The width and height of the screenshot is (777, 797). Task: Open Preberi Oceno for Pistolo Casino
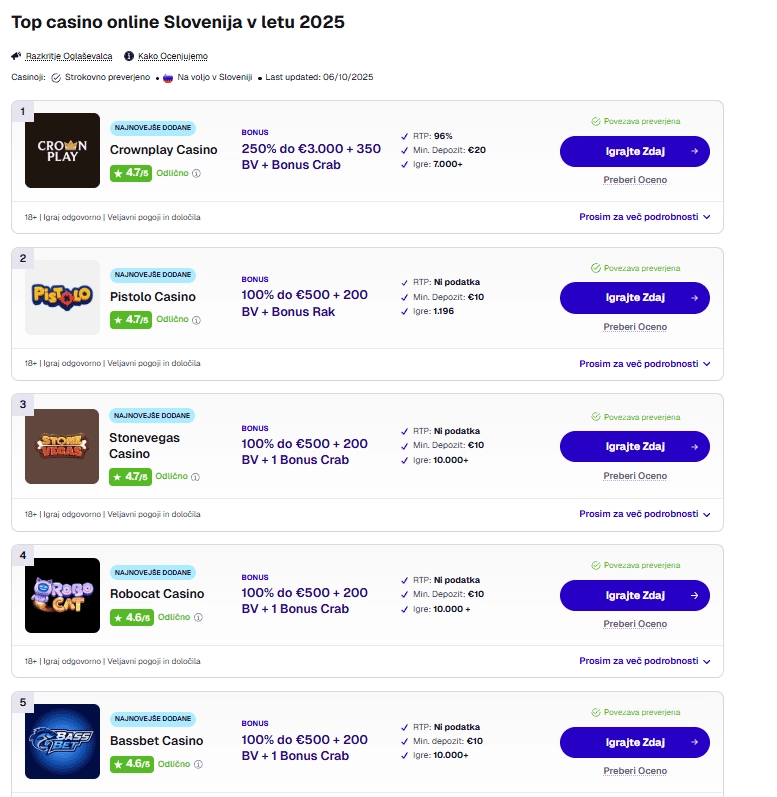click(x=635, y=327)
